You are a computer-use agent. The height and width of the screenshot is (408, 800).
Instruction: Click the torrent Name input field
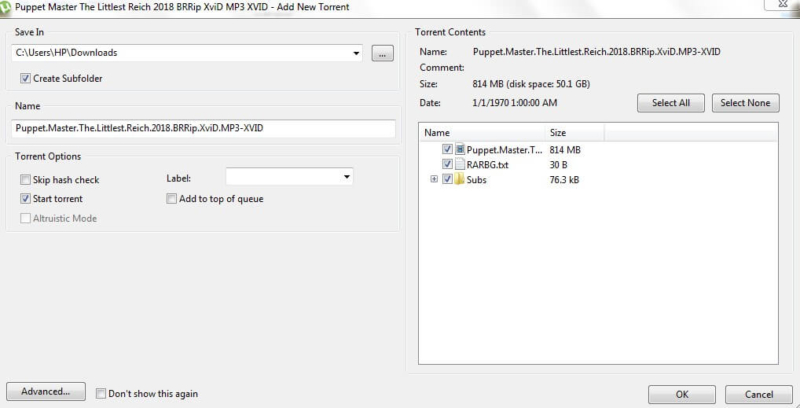pyautogui.click(x=204, y=129)
